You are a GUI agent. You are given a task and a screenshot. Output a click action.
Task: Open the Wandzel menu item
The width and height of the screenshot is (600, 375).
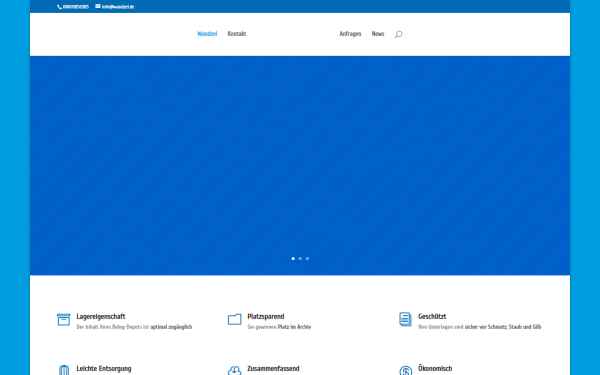[x=207, y=34]
